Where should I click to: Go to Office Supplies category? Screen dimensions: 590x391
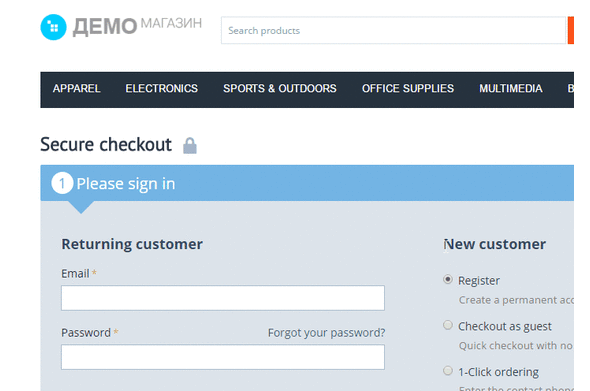[x=408, y=88]
